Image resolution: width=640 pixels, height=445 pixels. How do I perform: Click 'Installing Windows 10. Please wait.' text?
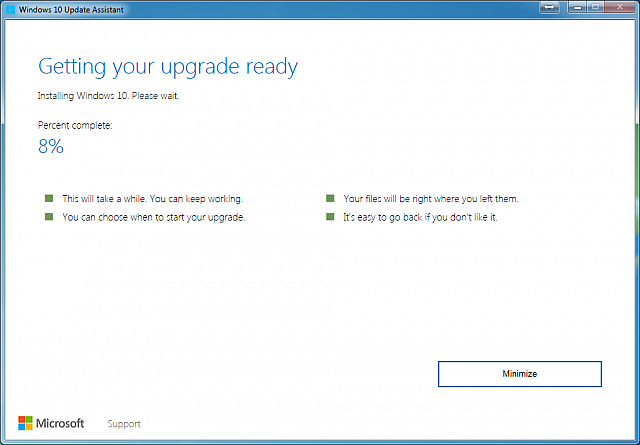[x=109, y=96]
